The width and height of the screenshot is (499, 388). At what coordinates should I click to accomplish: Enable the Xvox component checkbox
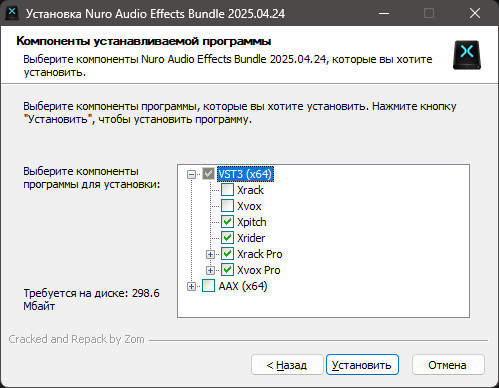click(x=227, y=206)
